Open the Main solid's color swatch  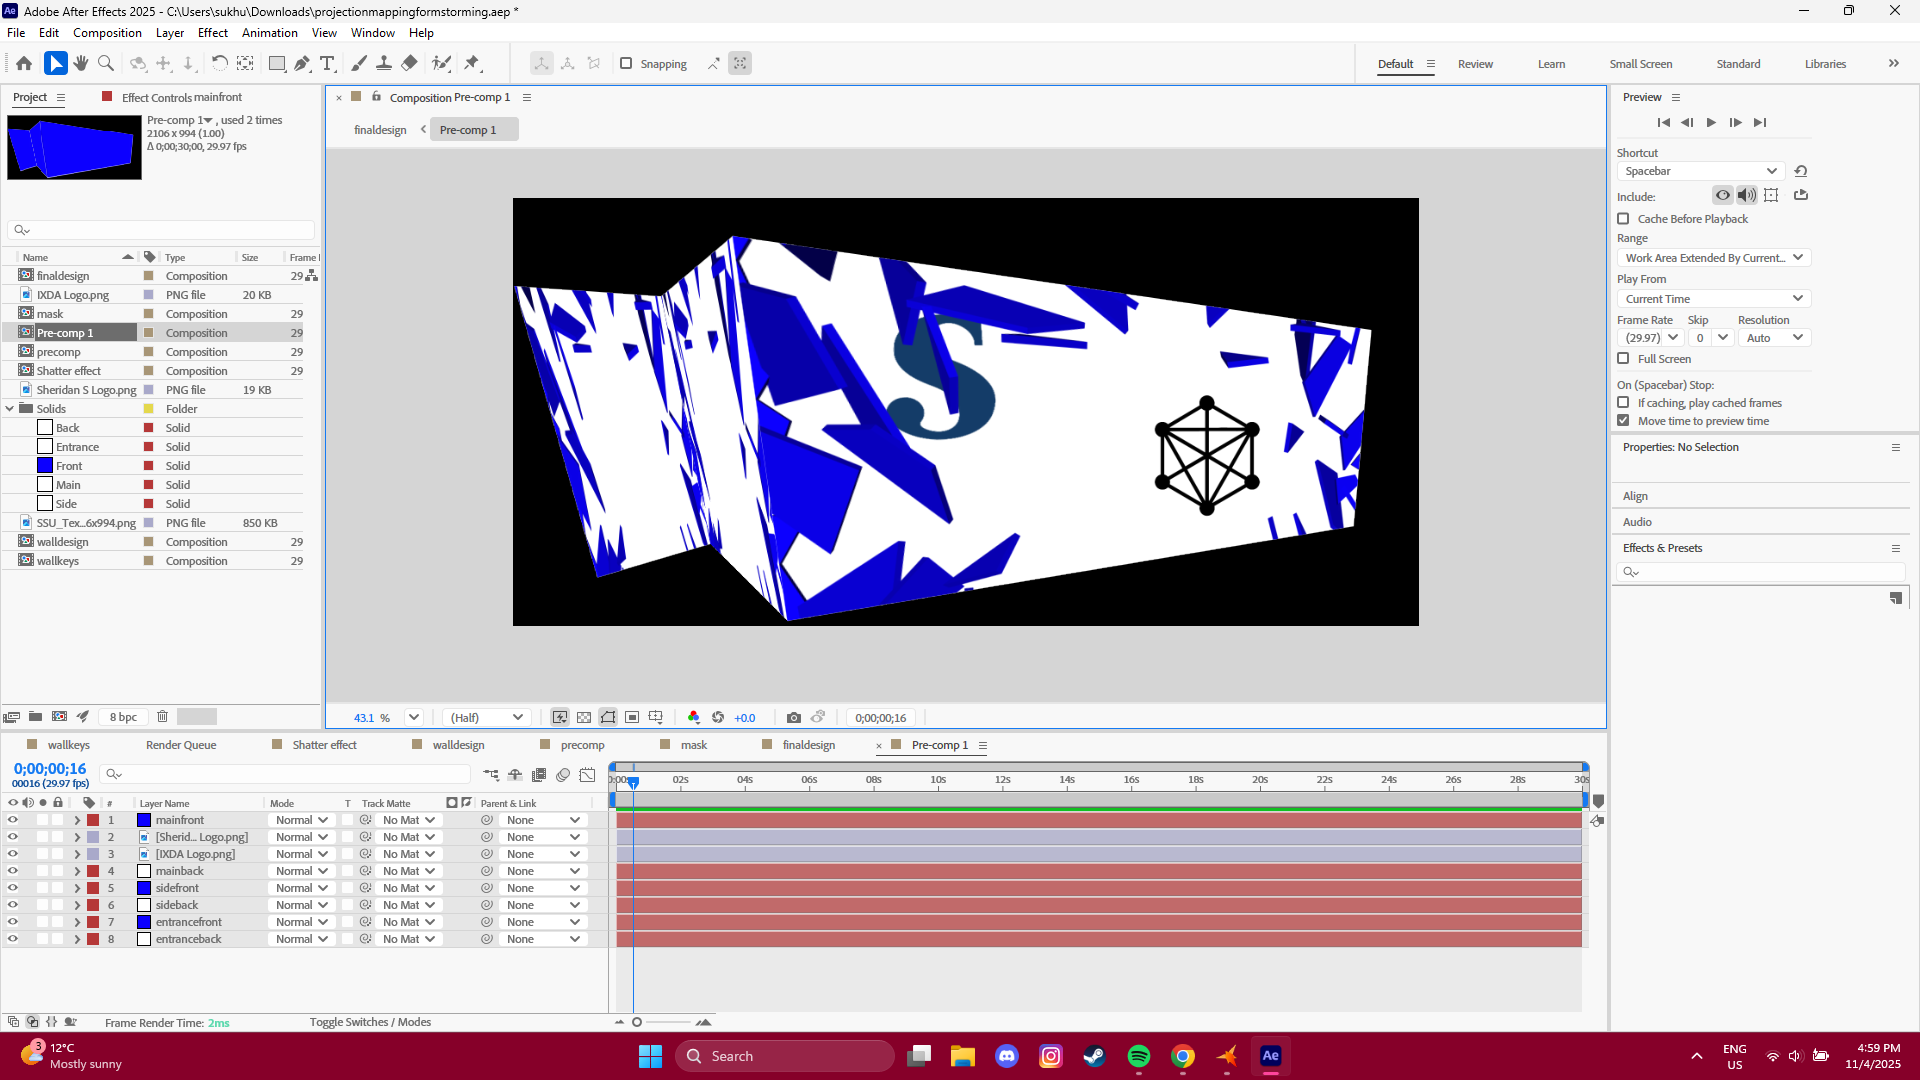pos(44,484)
